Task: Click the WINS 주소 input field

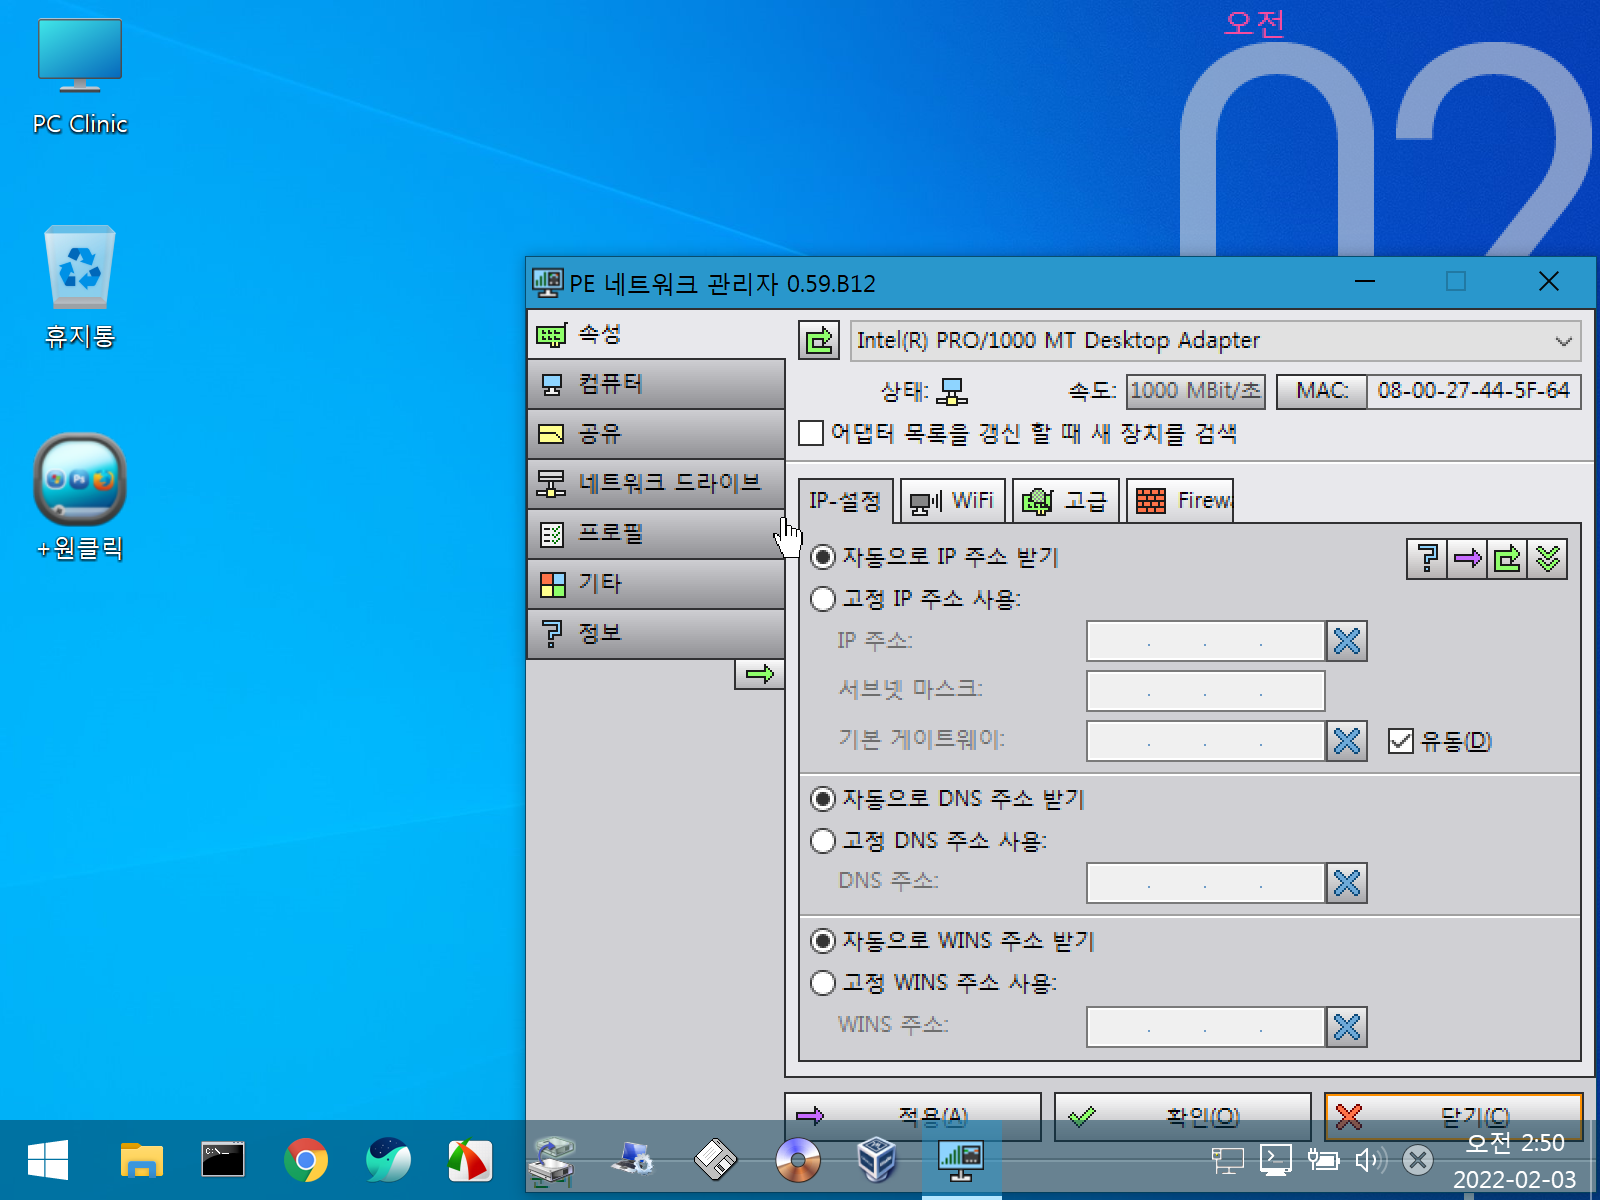Action: click(x=1206, y=1027)
